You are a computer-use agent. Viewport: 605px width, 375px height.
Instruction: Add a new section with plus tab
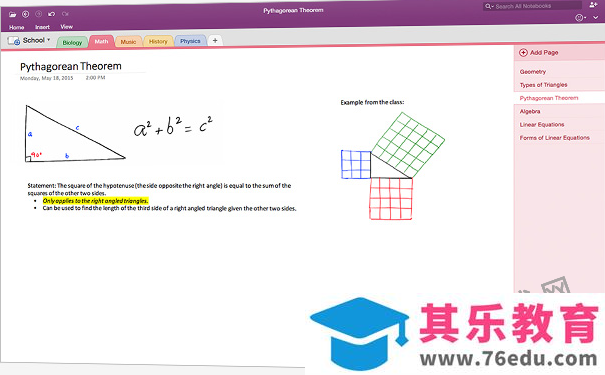pyautogui.click(x=215, y=40)
